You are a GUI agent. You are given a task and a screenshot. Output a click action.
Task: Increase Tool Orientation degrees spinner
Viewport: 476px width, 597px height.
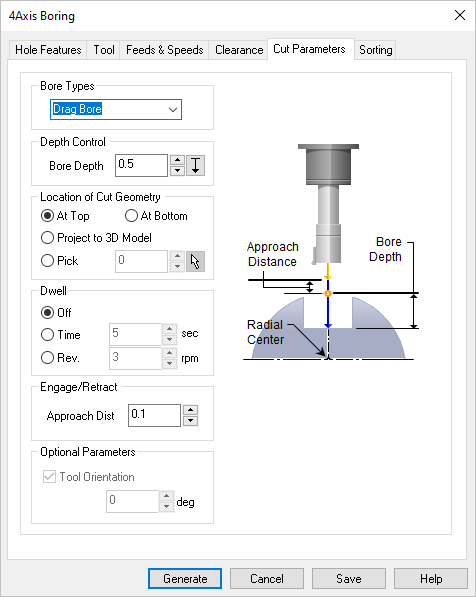tap(166, 496)
